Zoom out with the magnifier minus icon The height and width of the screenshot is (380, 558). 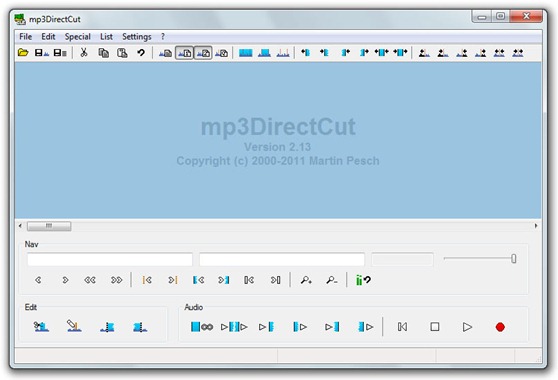(332, 280)
